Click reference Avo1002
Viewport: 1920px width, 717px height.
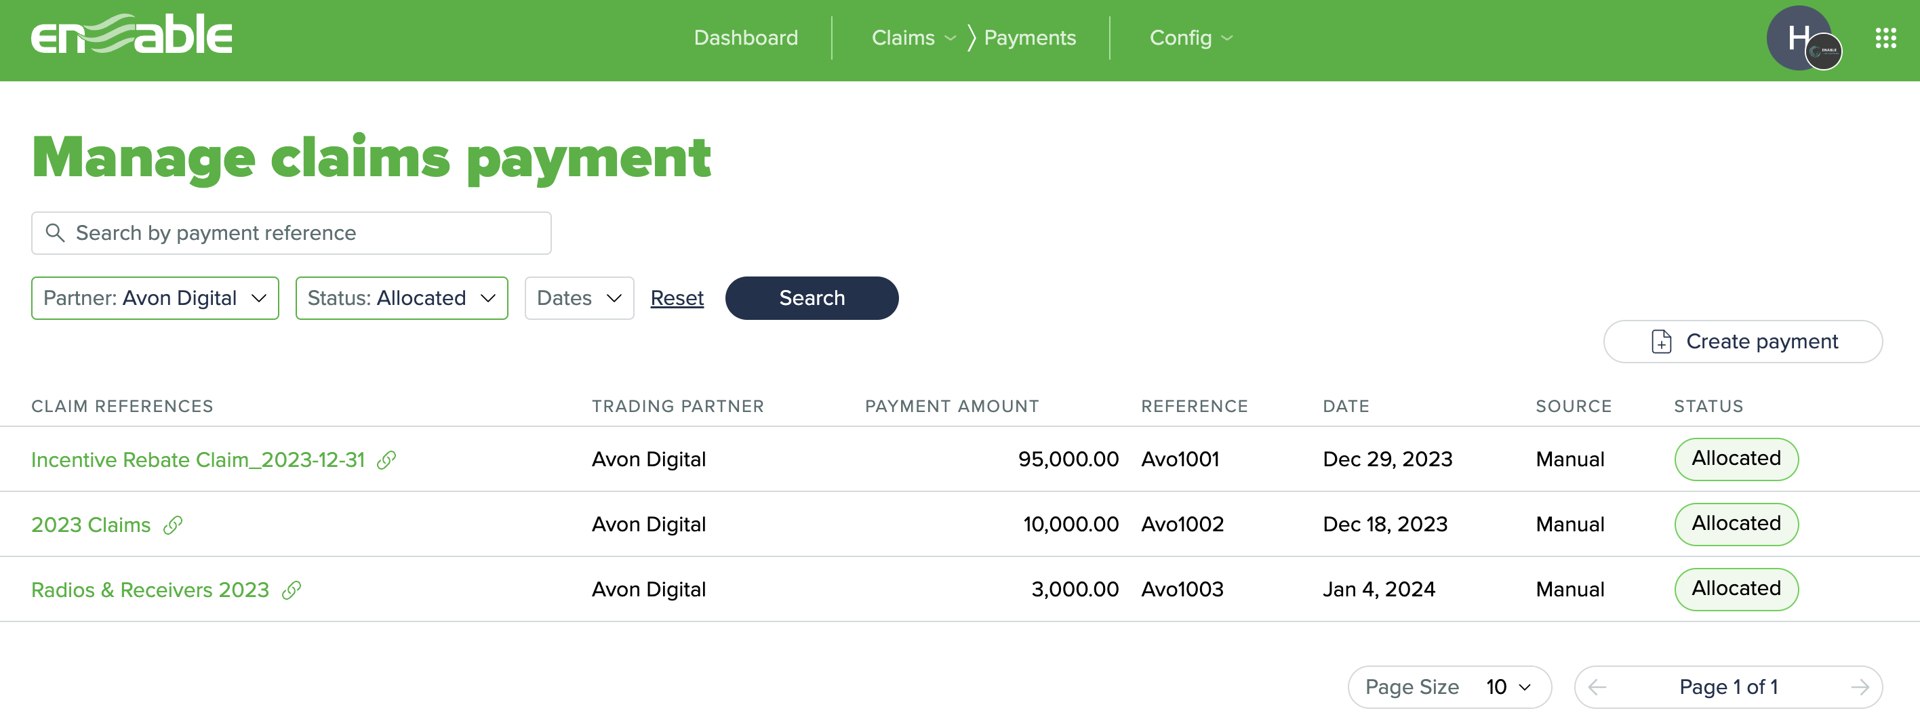1182,524
